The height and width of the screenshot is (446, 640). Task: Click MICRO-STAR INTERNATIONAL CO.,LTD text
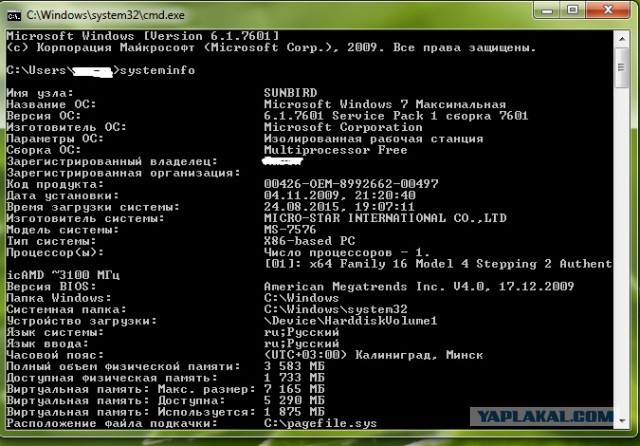385,218
